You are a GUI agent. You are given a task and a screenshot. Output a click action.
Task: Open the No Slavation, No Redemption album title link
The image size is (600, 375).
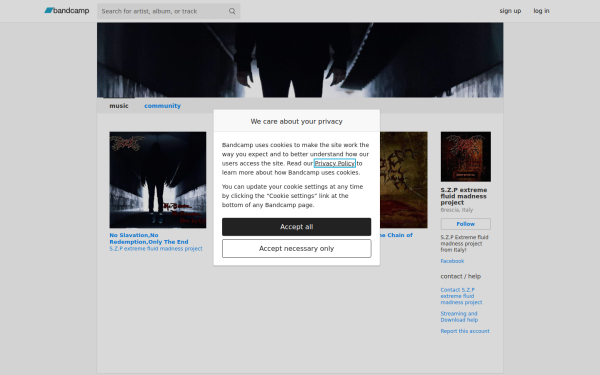coord(149,238)
